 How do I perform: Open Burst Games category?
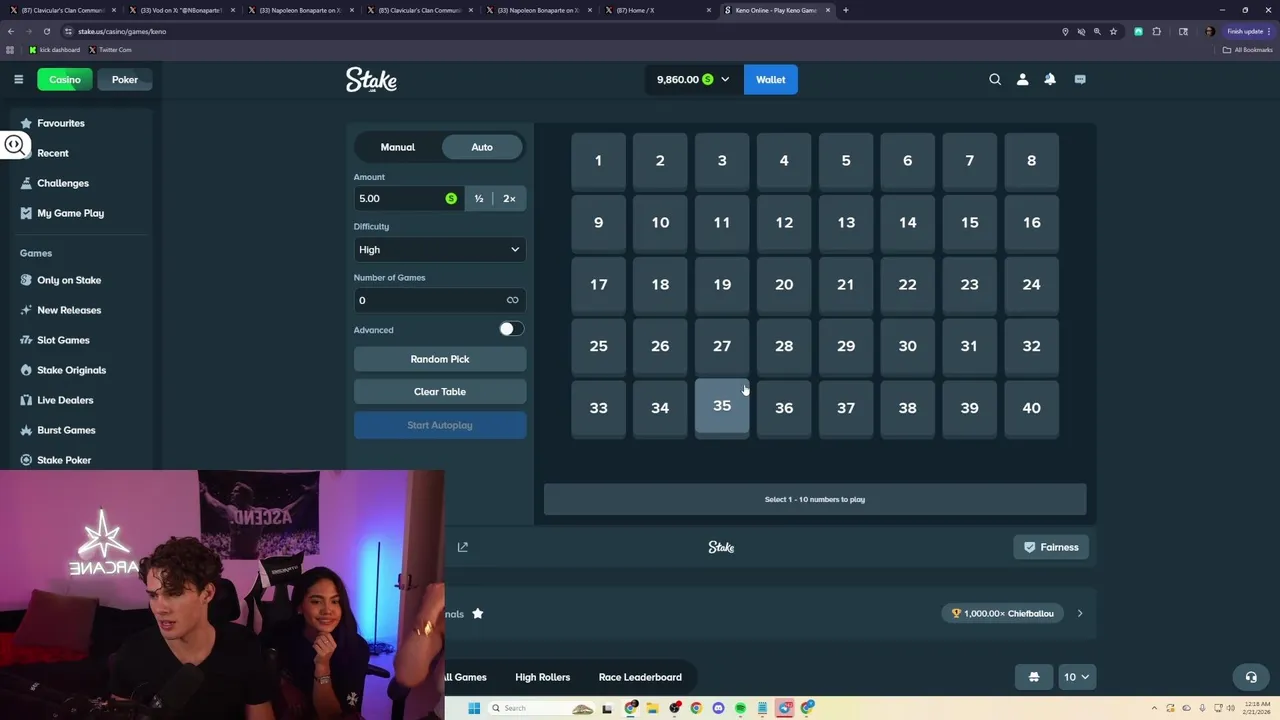pyautogui.click(x=80, y=430)
